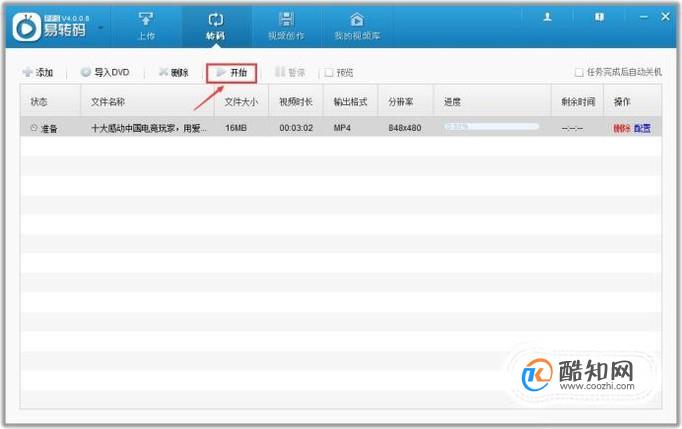Click the clock status icon beside 准备

[x=34, y=128]
